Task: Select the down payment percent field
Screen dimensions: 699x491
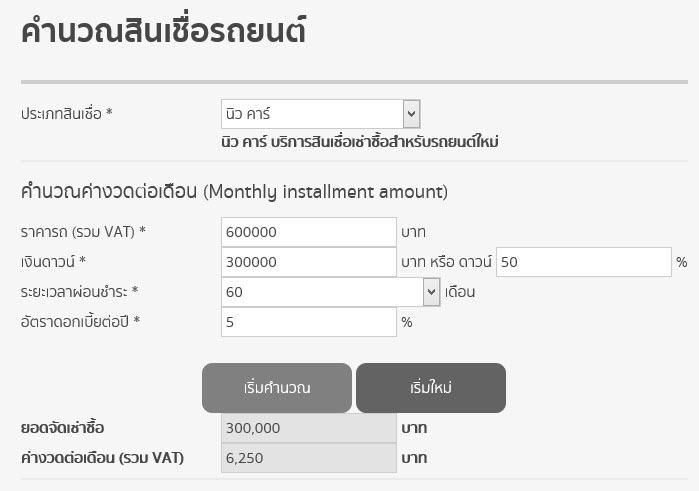Action: pyautogui.click(x=583, y=262)
